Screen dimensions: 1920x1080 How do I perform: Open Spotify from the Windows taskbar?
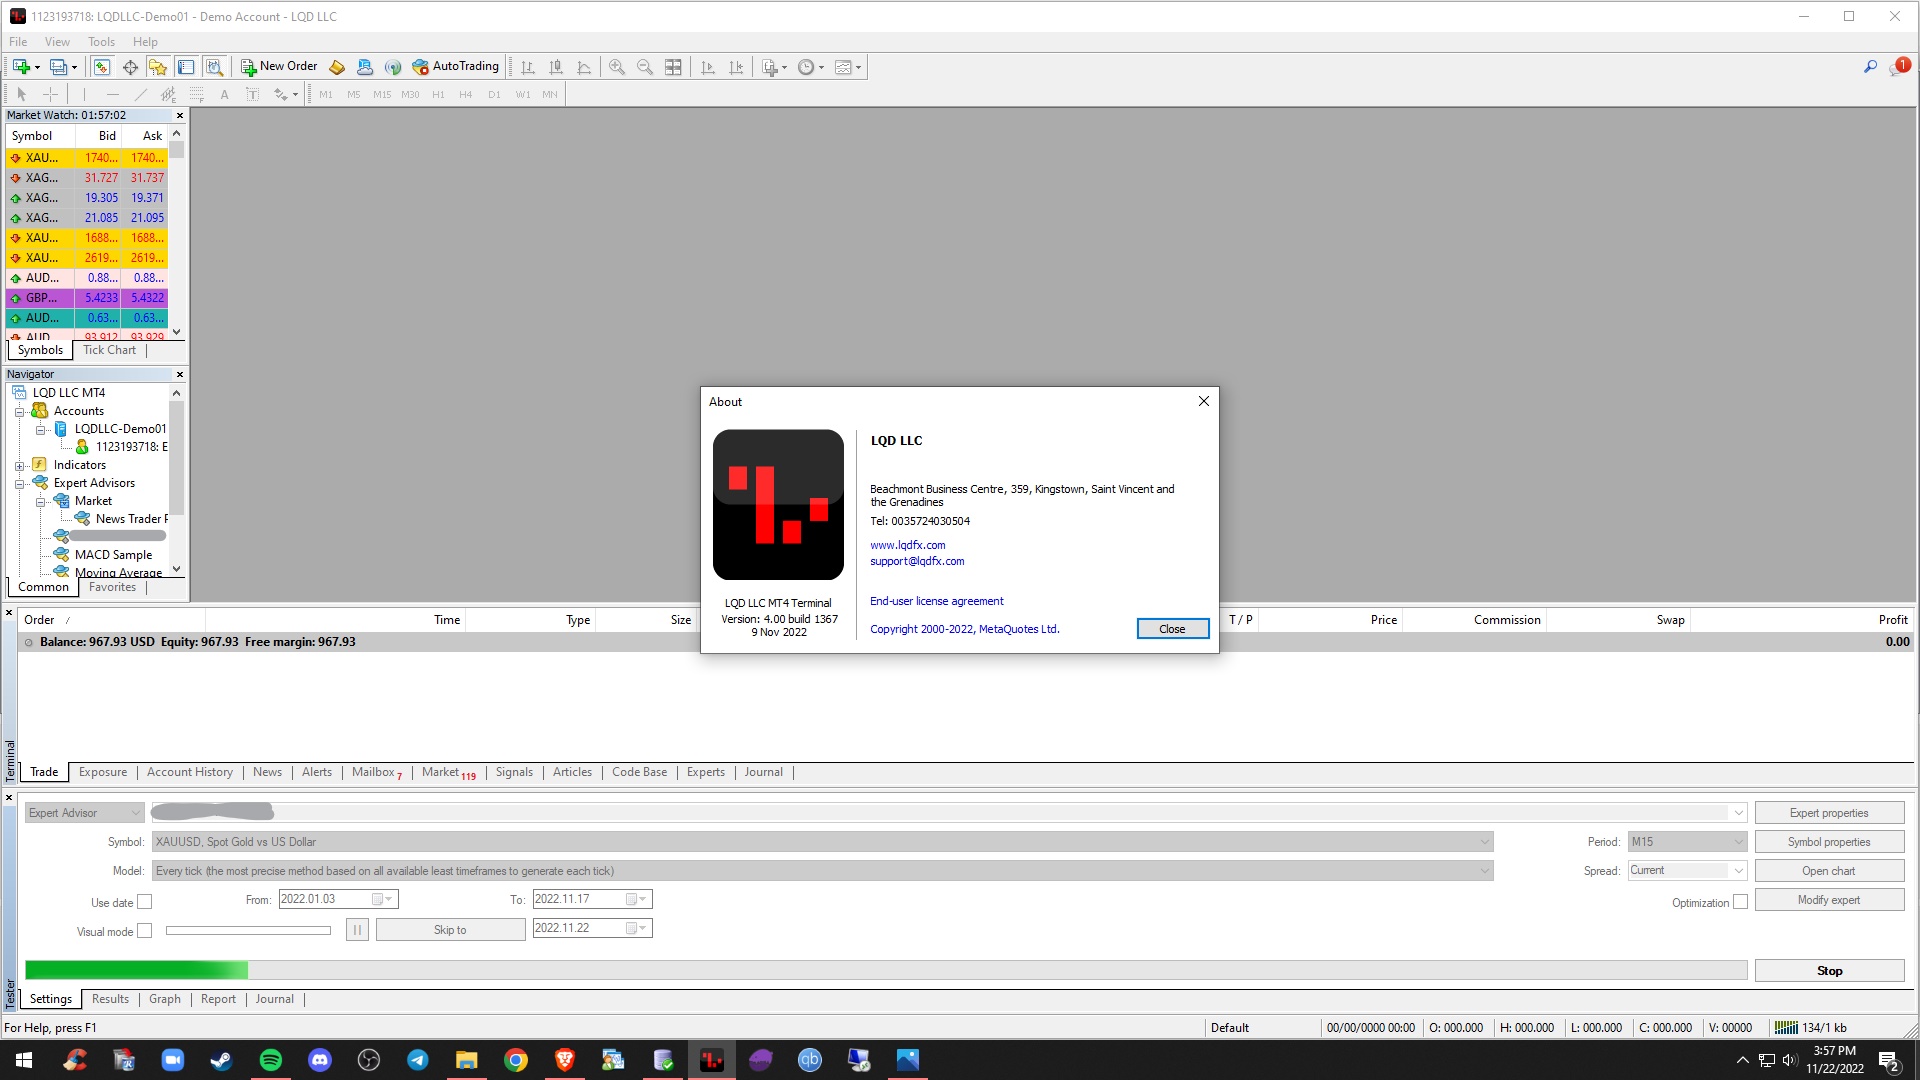(270, 1060)
